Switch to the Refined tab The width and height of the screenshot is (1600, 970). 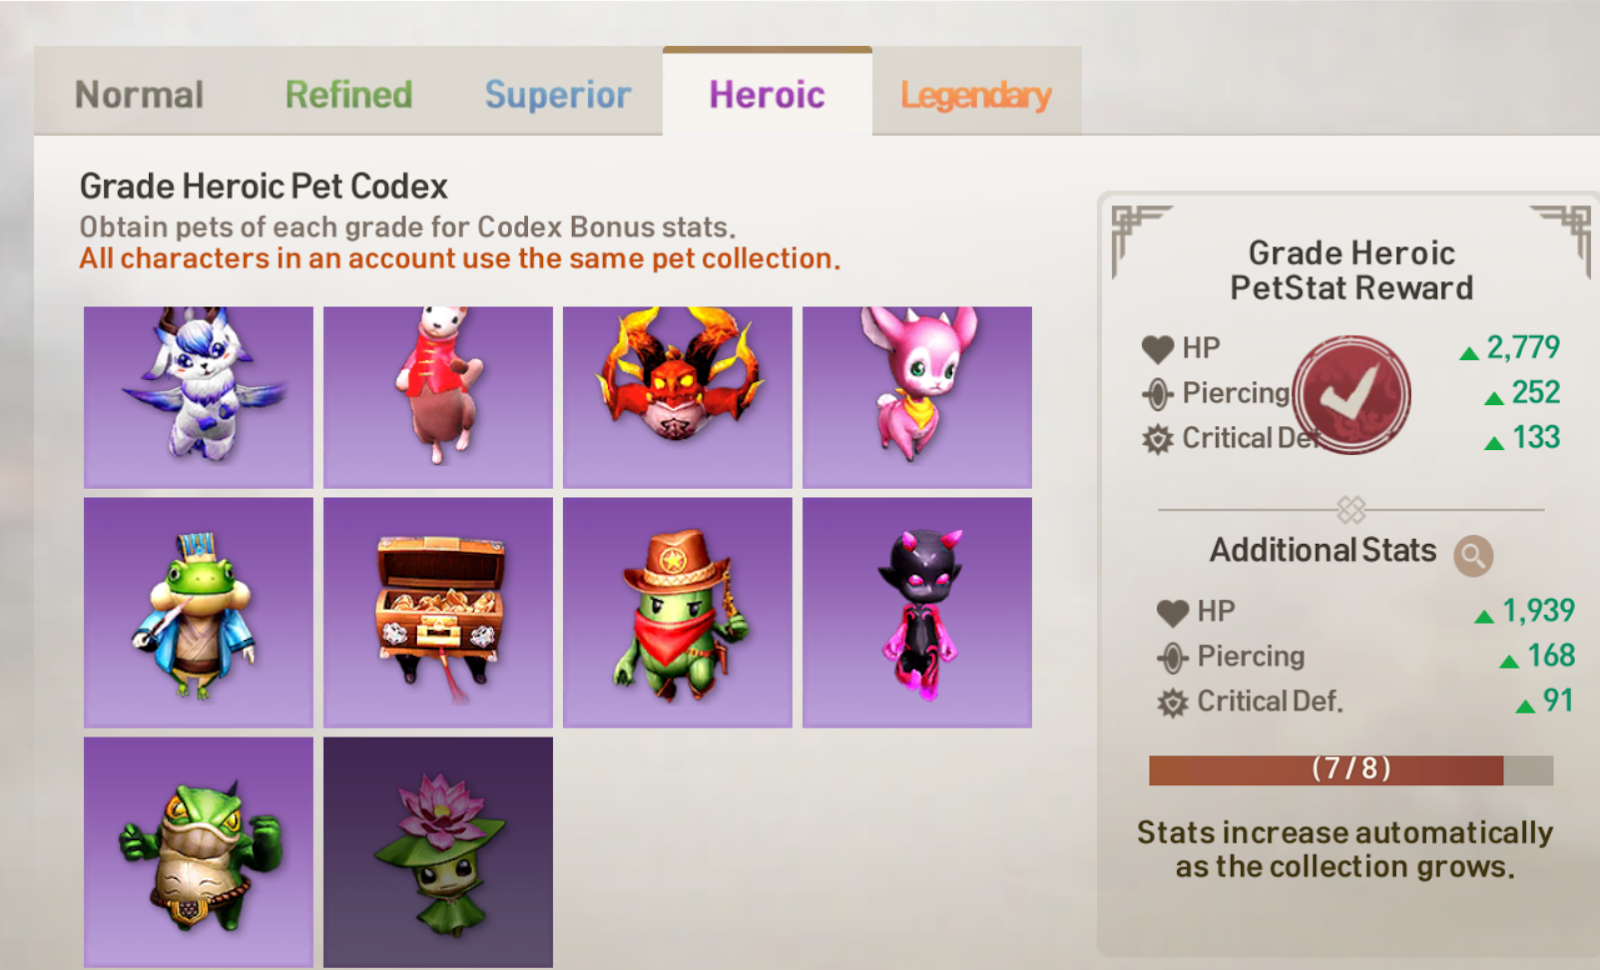click(348, 95)
